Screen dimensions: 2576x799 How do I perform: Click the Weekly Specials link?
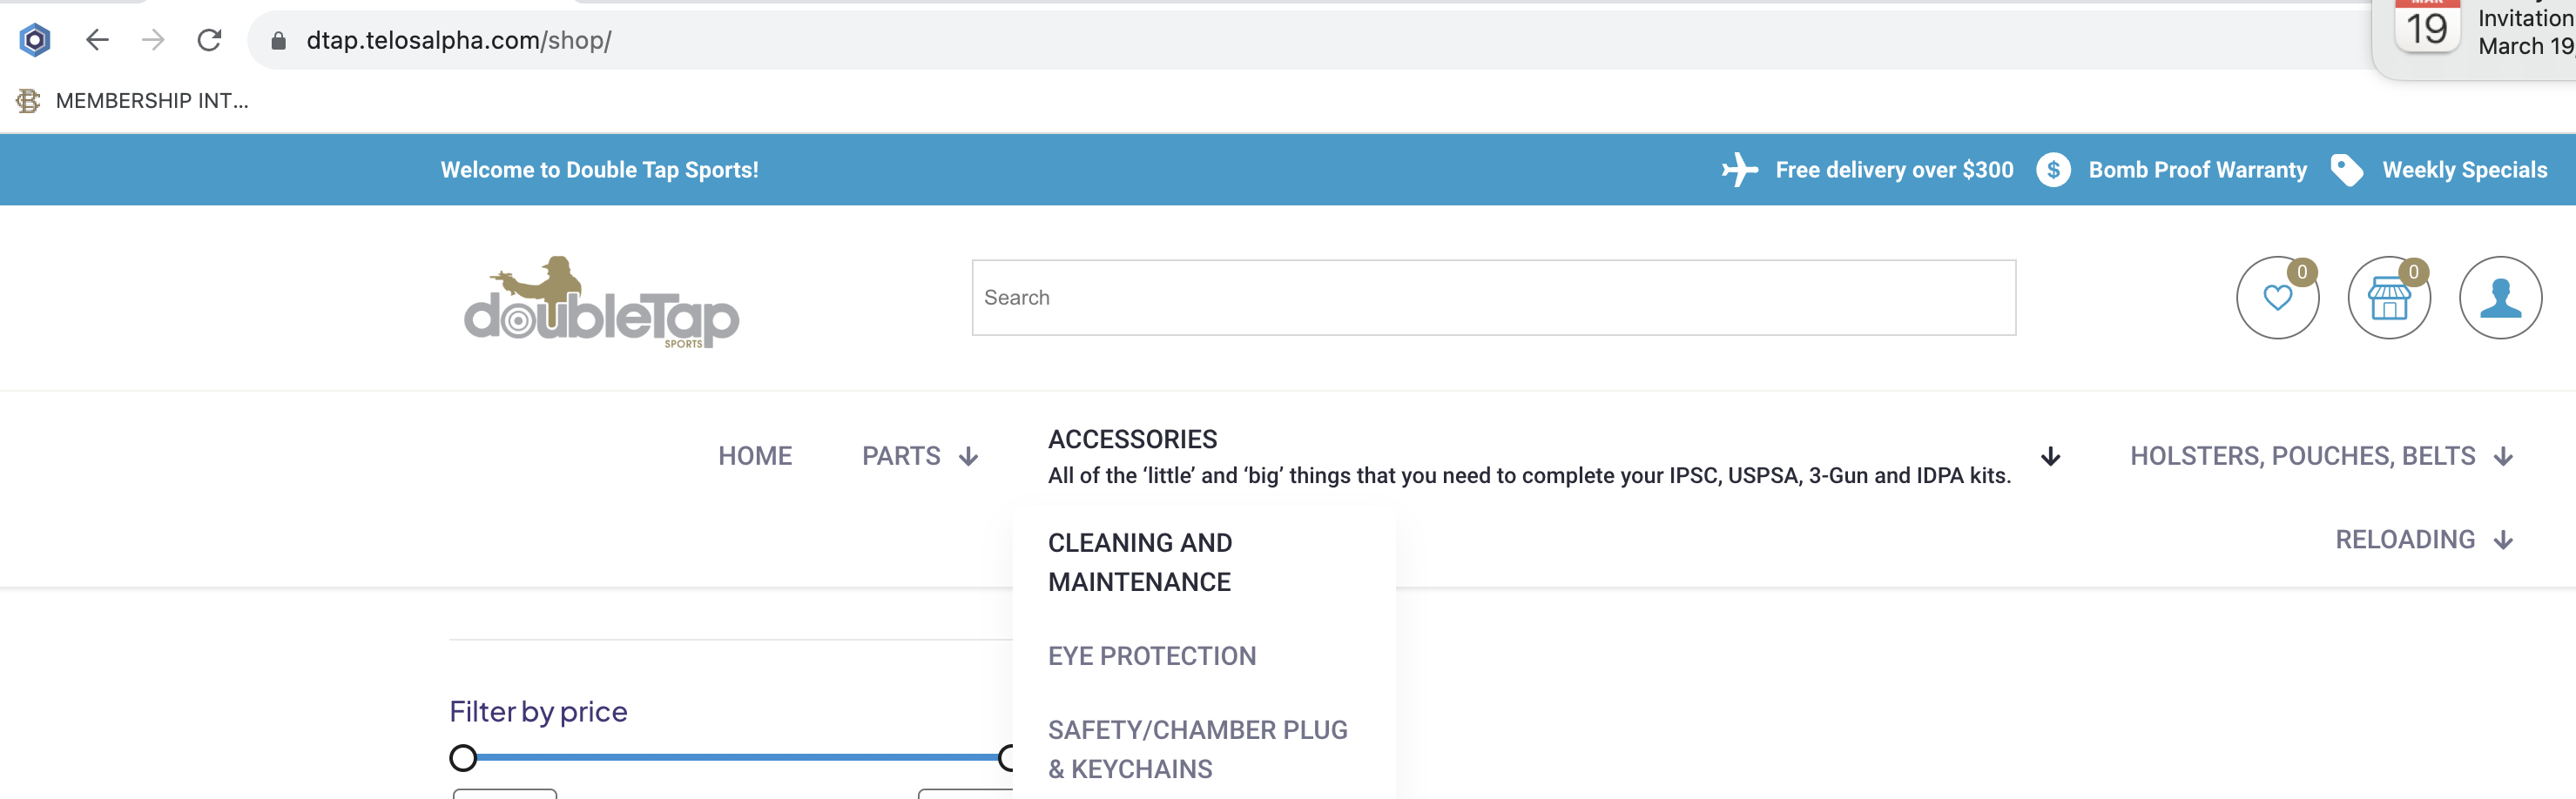[2464, 170]
